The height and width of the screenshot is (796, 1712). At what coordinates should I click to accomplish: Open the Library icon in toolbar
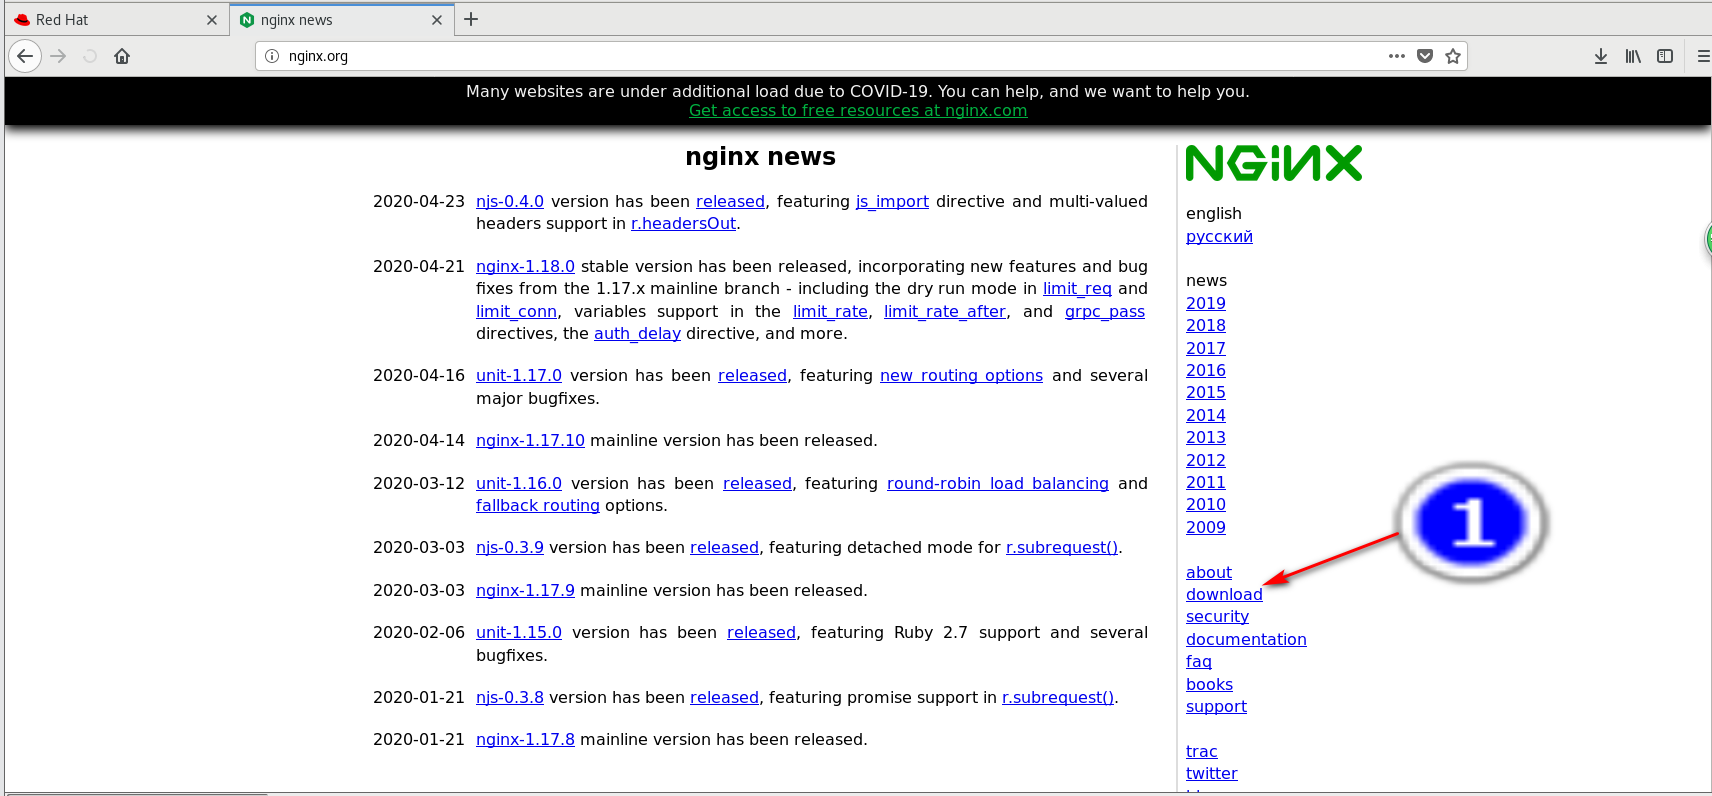pyautogui.click(x=1633, y=56)
